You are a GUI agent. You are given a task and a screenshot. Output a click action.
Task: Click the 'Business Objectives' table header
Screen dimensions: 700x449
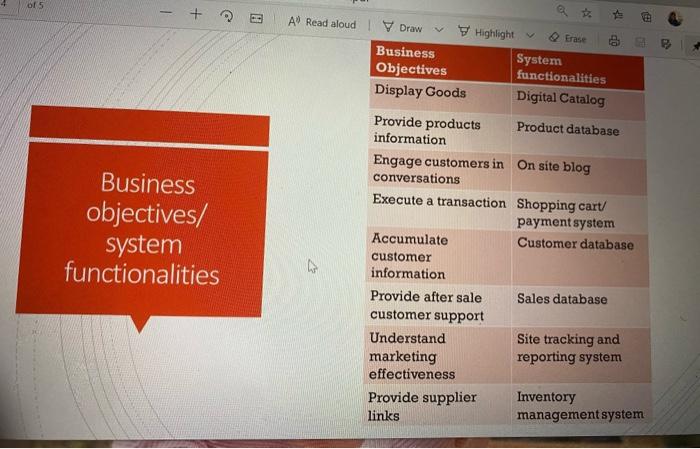tap(440, 62)
